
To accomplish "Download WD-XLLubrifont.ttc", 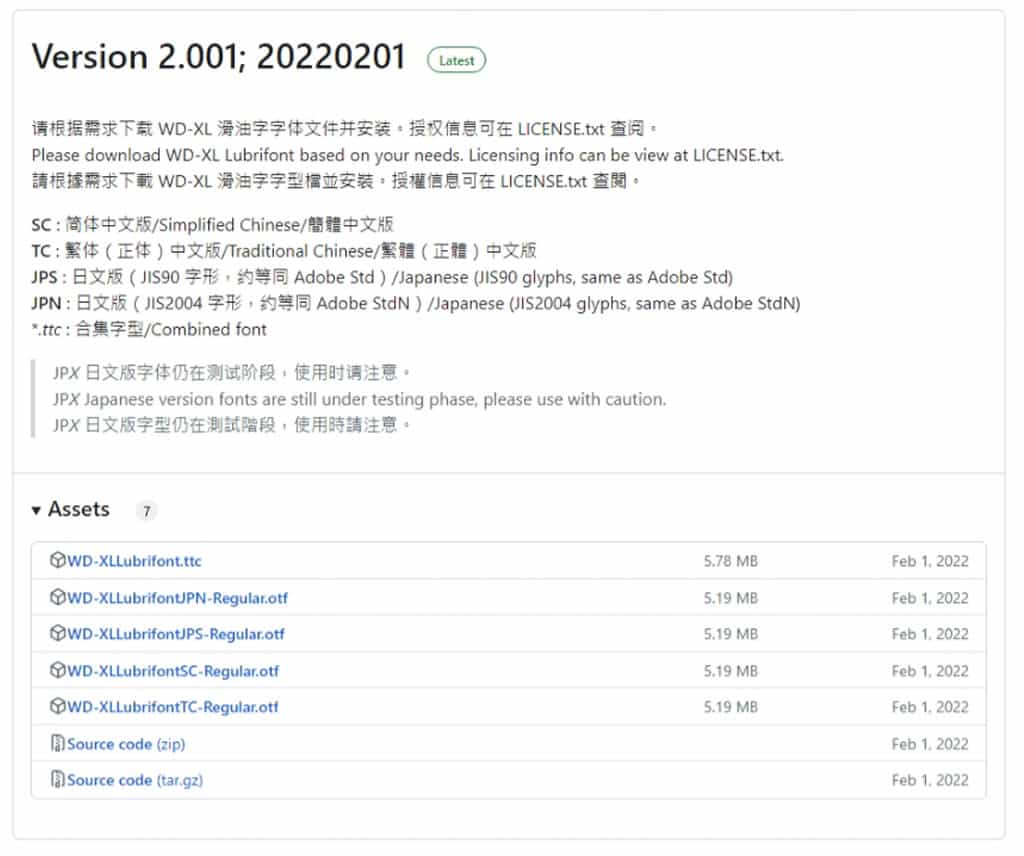I will point(134,561).
